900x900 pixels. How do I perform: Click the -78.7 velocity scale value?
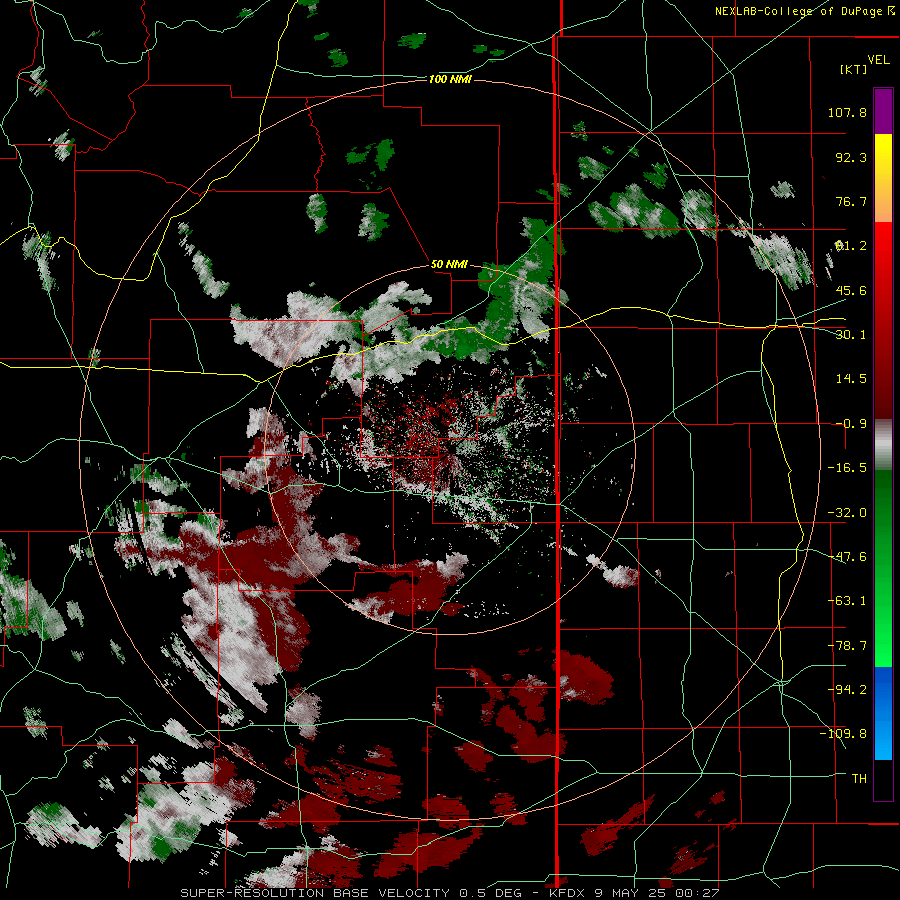point(847,646)
